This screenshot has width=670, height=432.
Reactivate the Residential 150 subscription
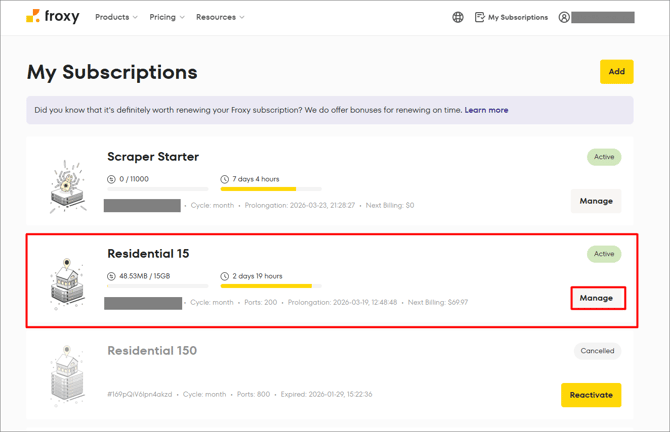pos(591,395)
